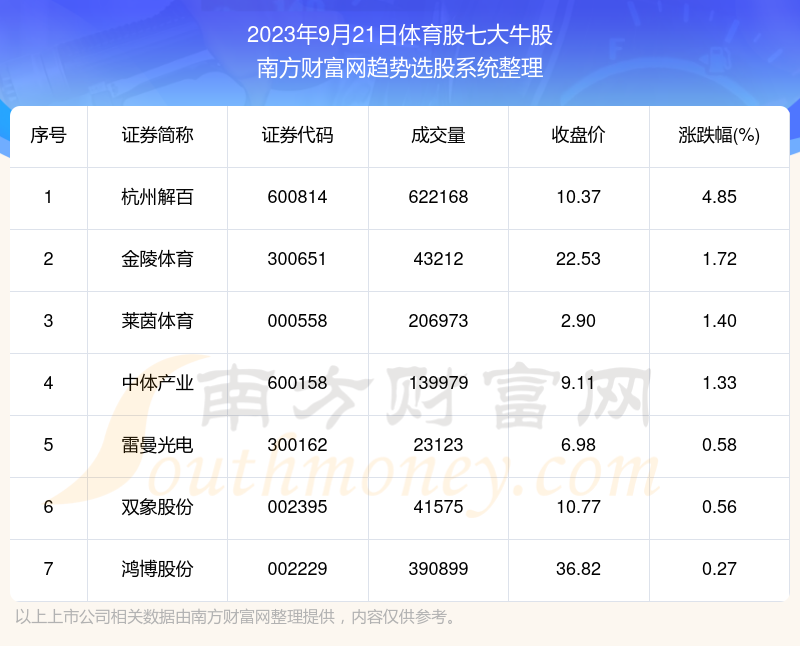Click closing price '36.82'
Viewport: 800px width, 646px height.
(579, 569)
